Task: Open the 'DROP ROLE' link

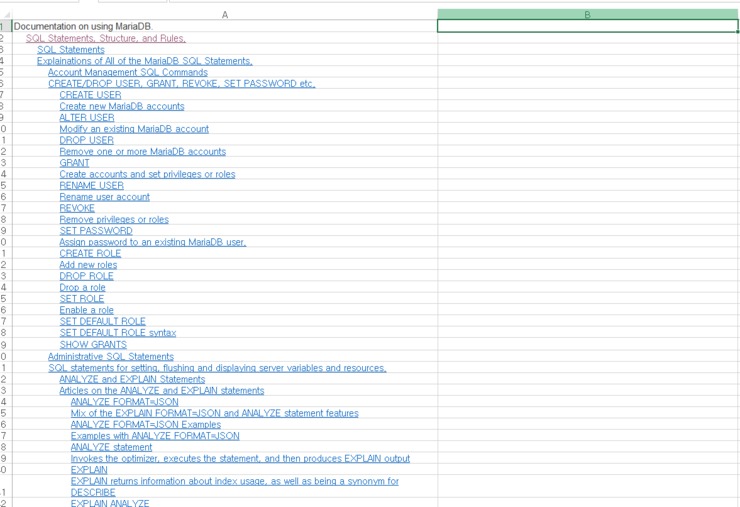Action: [86, 276]
